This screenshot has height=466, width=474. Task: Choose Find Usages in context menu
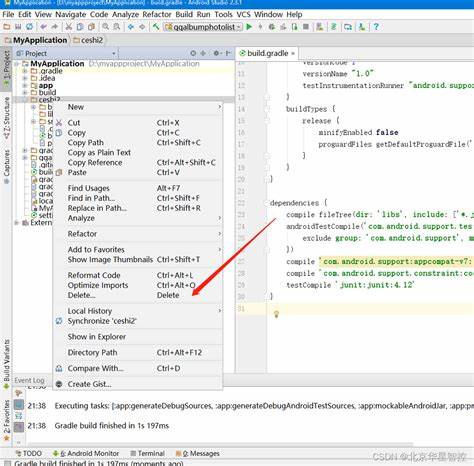(x=138, y=188)
